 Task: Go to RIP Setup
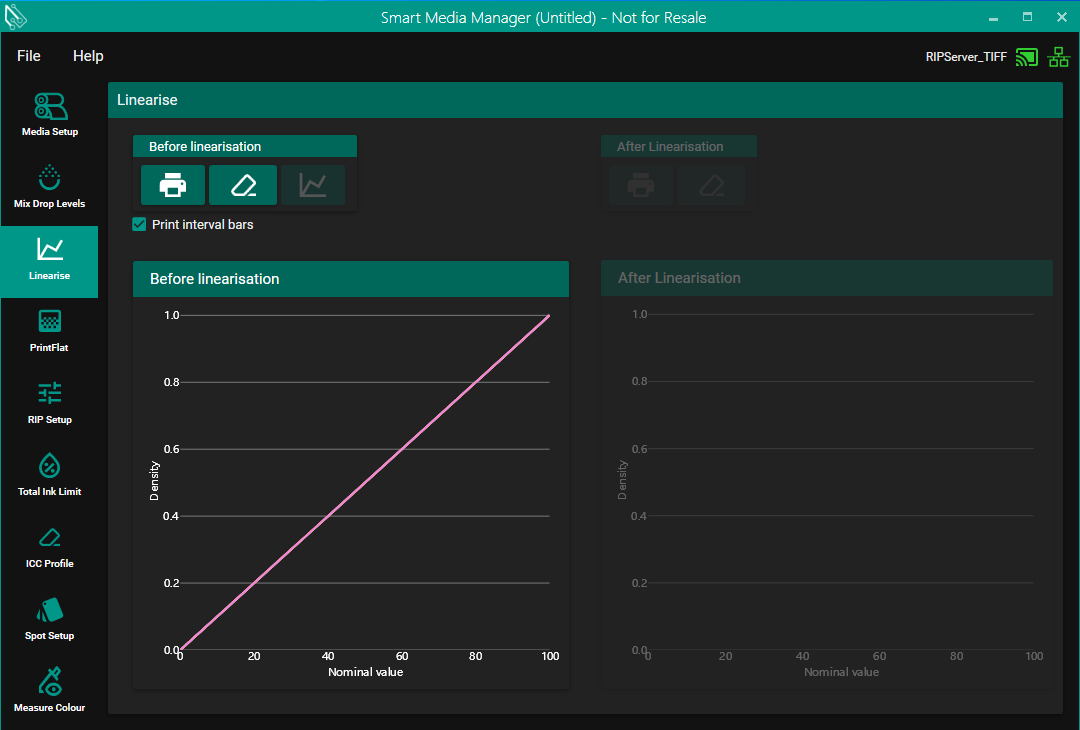click(x=49, y=403)
